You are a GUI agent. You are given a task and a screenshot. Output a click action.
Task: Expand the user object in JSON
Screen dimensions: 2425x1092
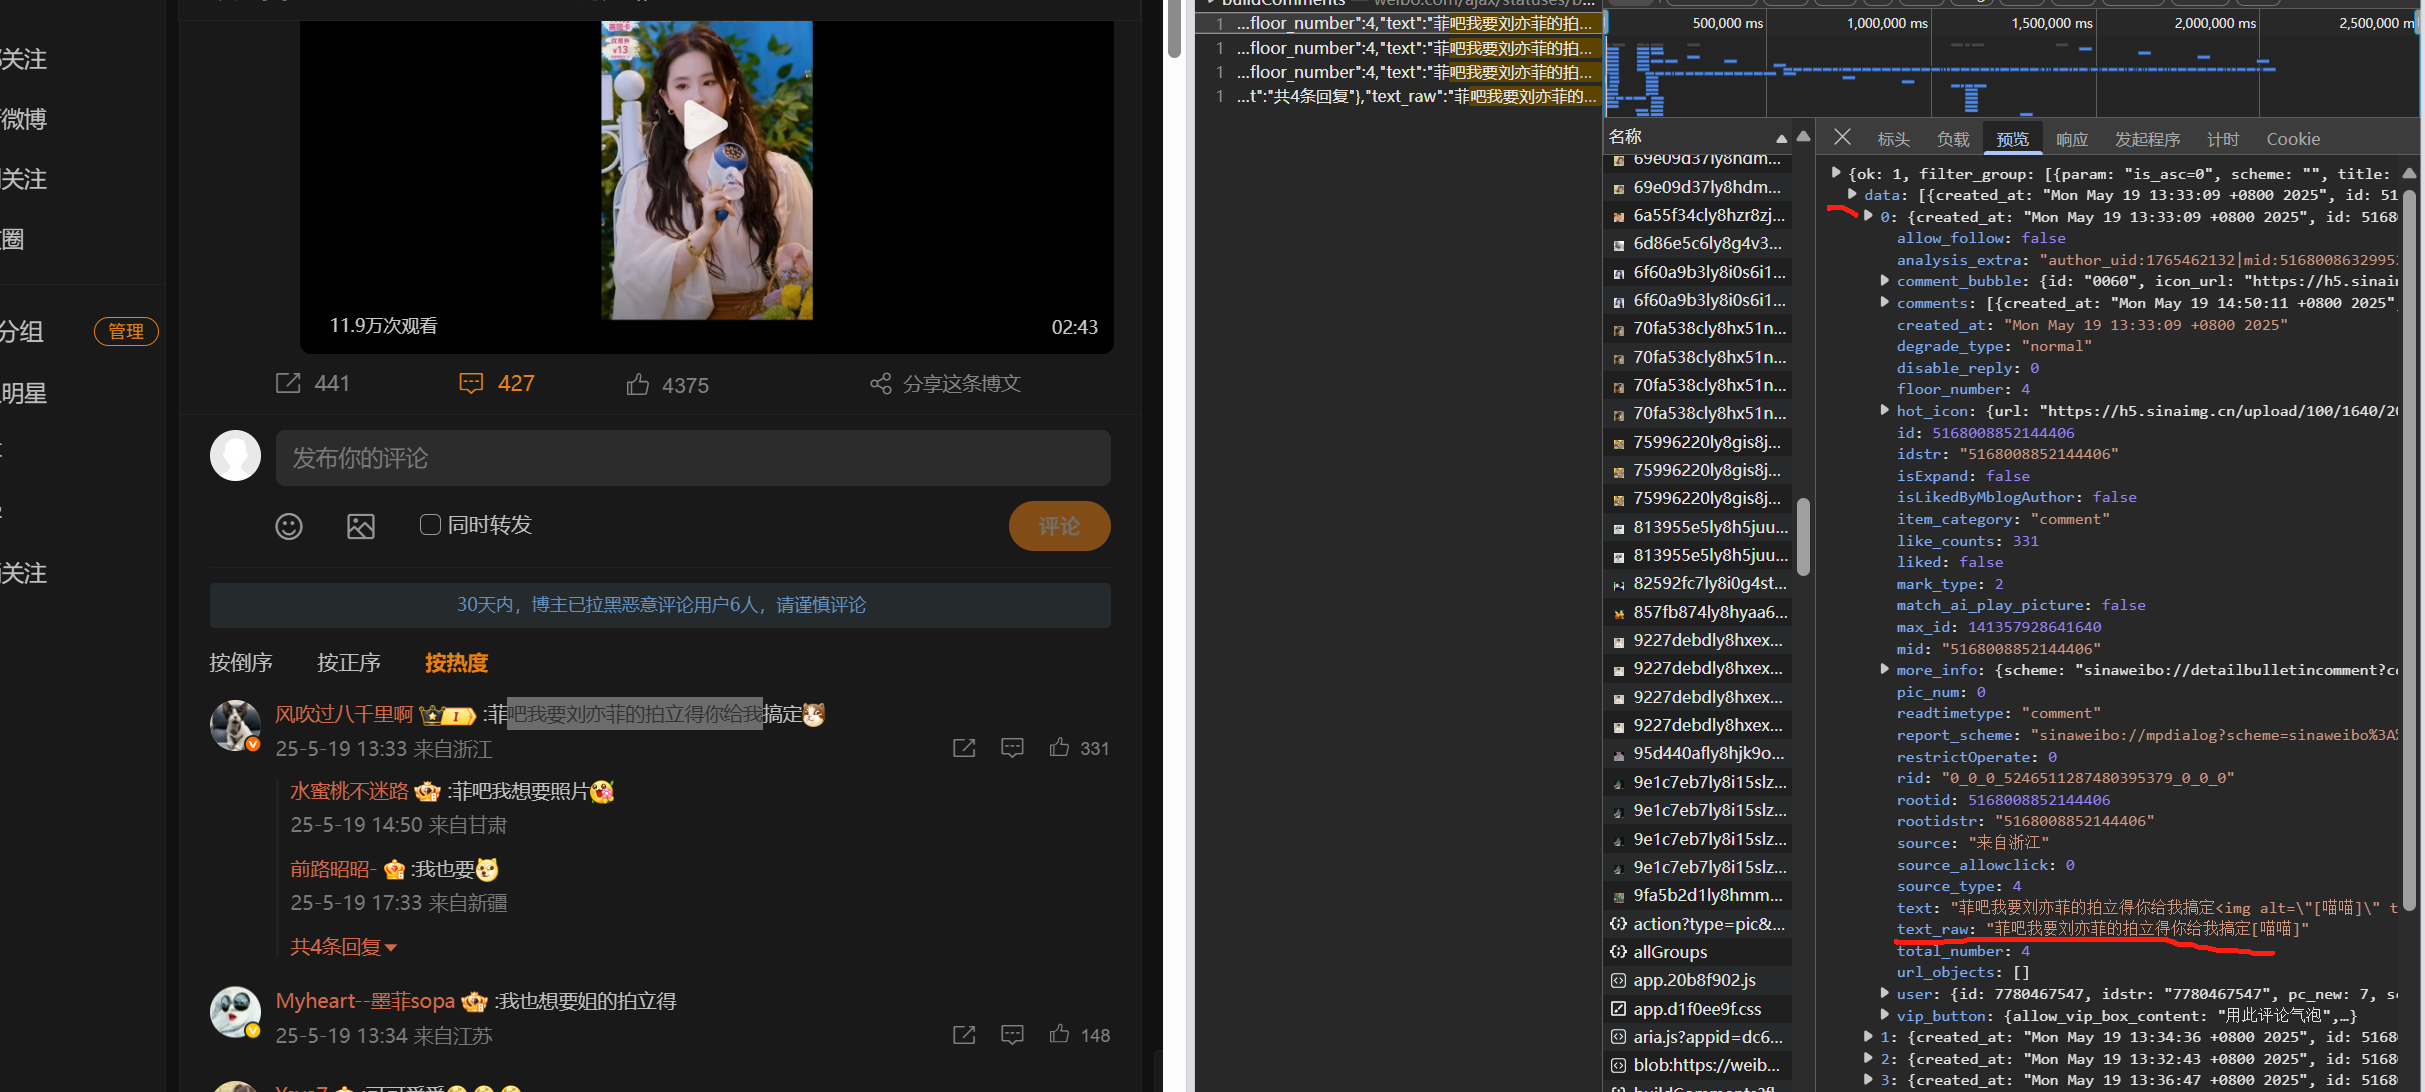click(1884, 994)
